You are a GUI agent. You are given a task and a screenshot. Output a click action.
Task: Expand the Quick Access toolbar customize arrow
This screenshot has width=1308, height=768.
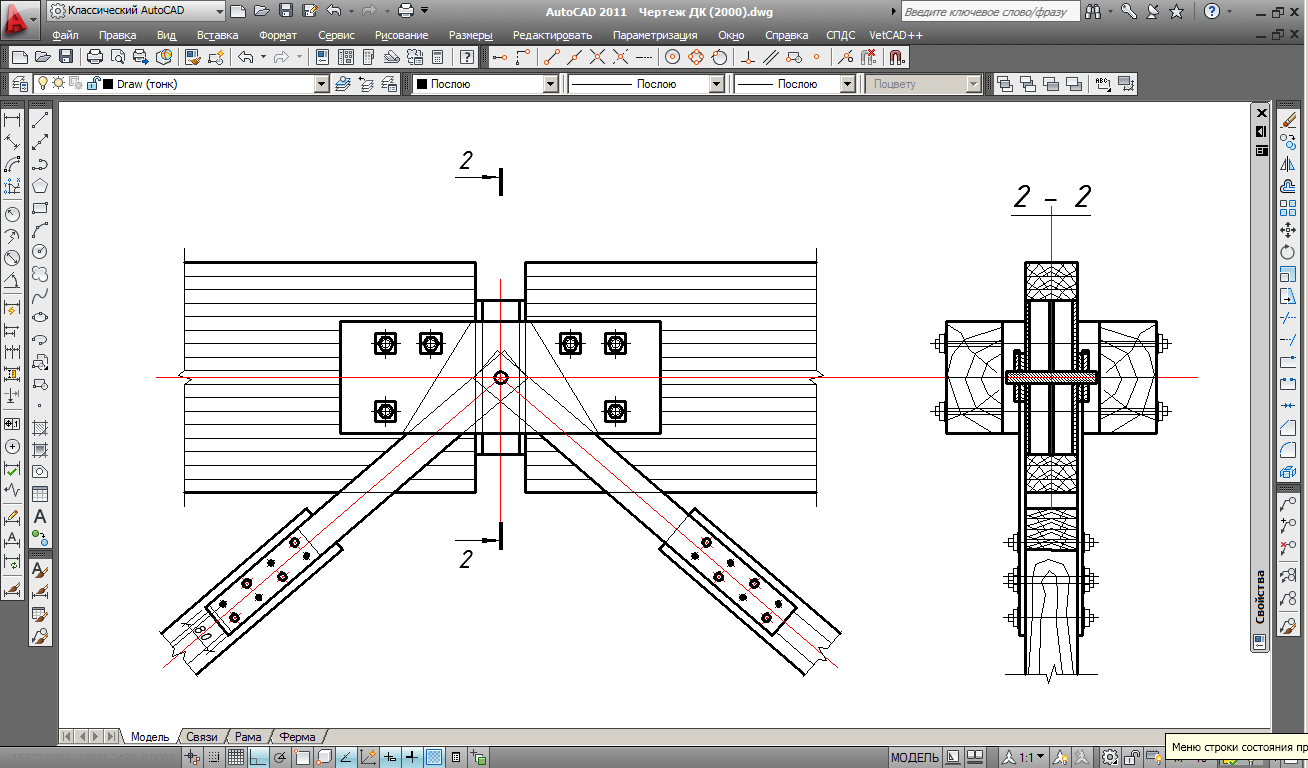425,11
